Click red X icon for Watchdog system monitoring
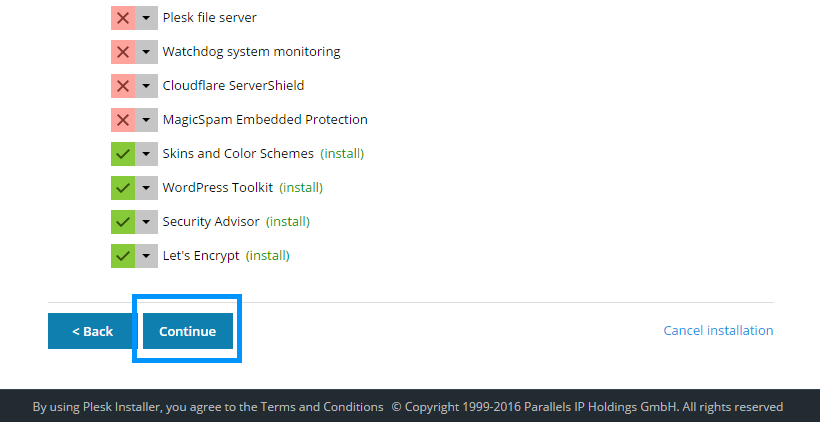Screen dimensions: 820x422 (x=123, y=52)
